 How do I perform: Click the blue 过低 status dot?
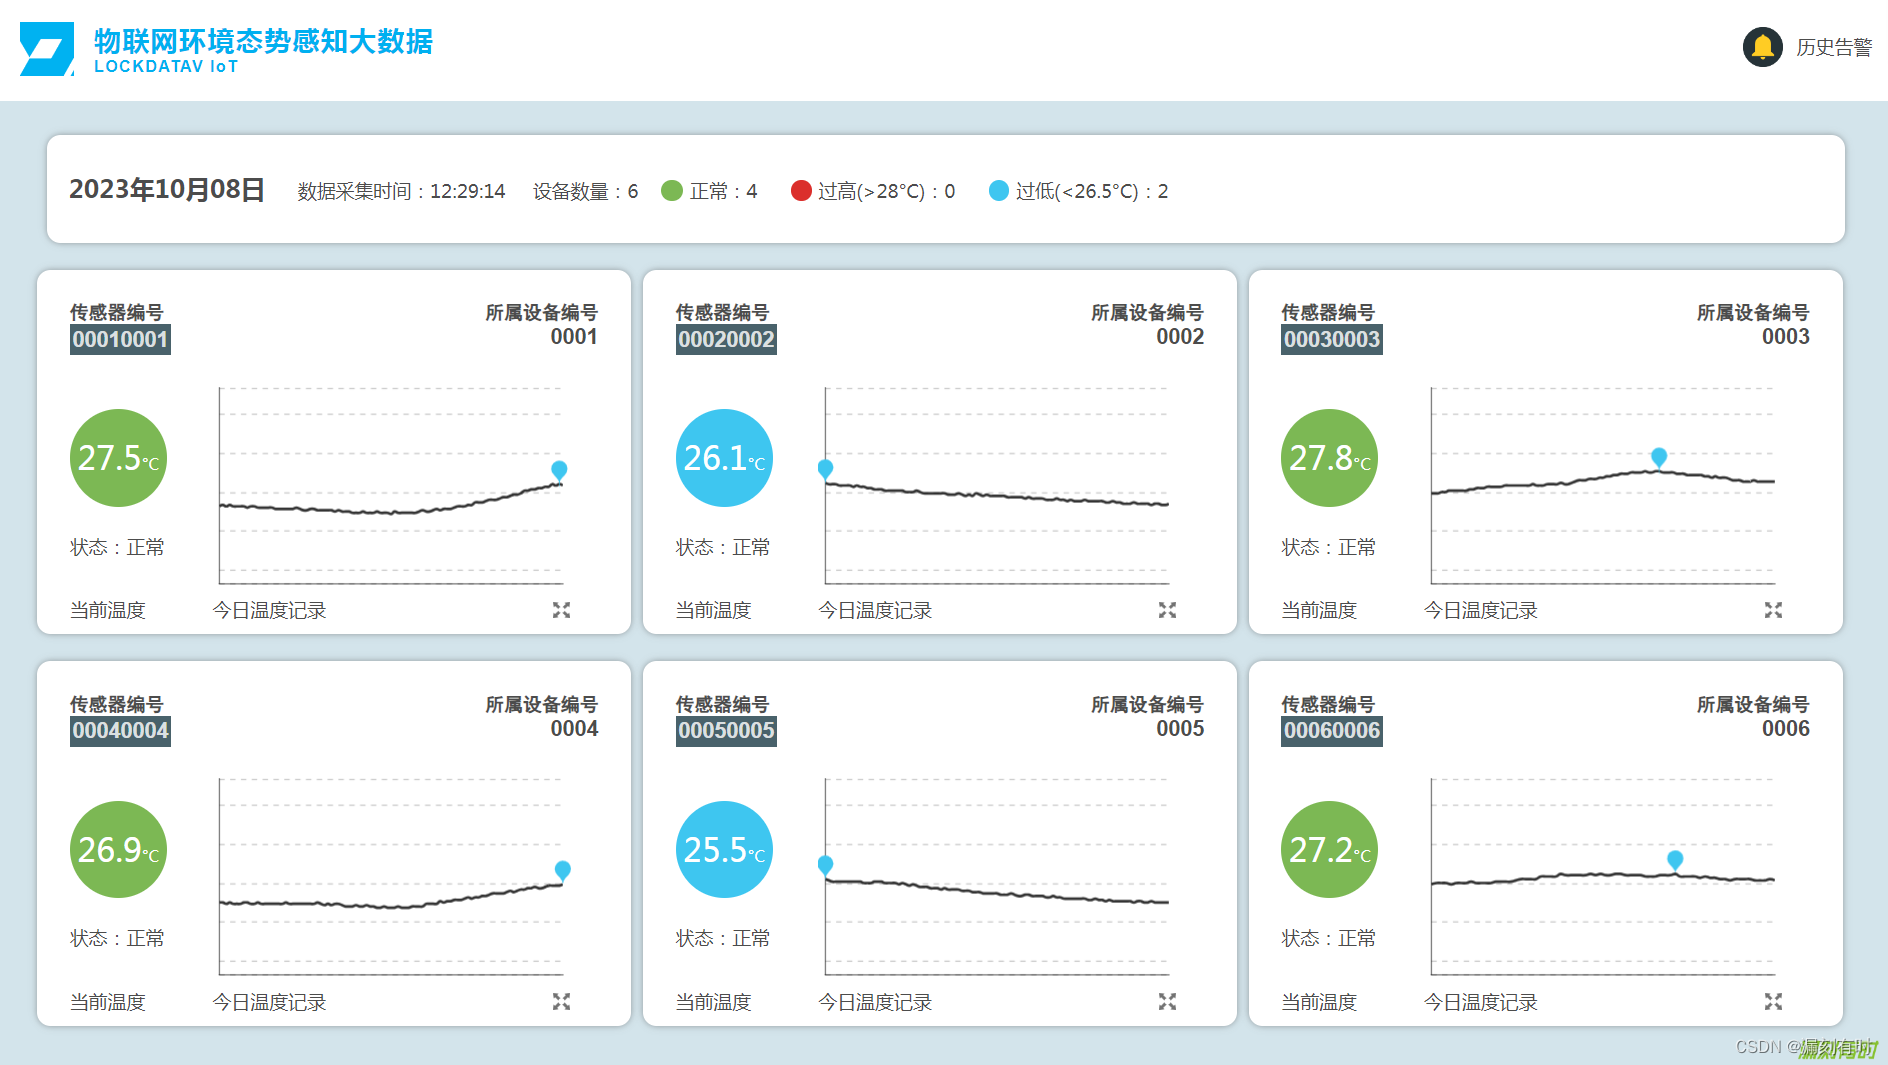999,190
